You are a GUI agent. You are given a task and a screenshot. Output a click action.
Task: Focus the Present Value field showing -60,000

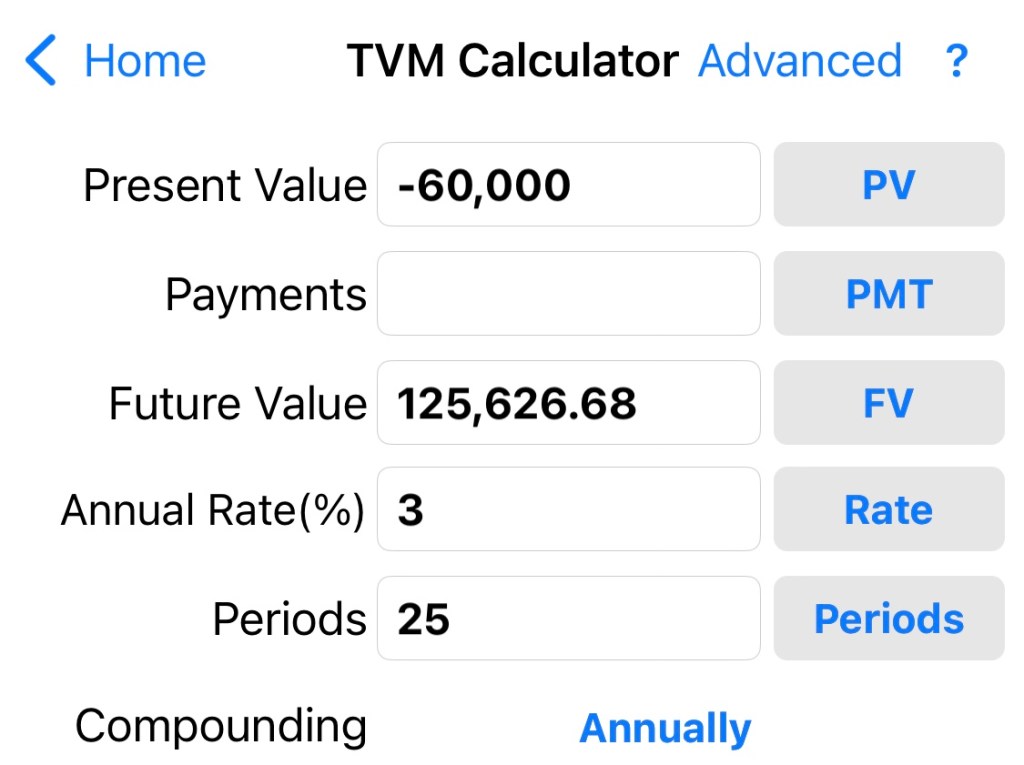point(568,185)
